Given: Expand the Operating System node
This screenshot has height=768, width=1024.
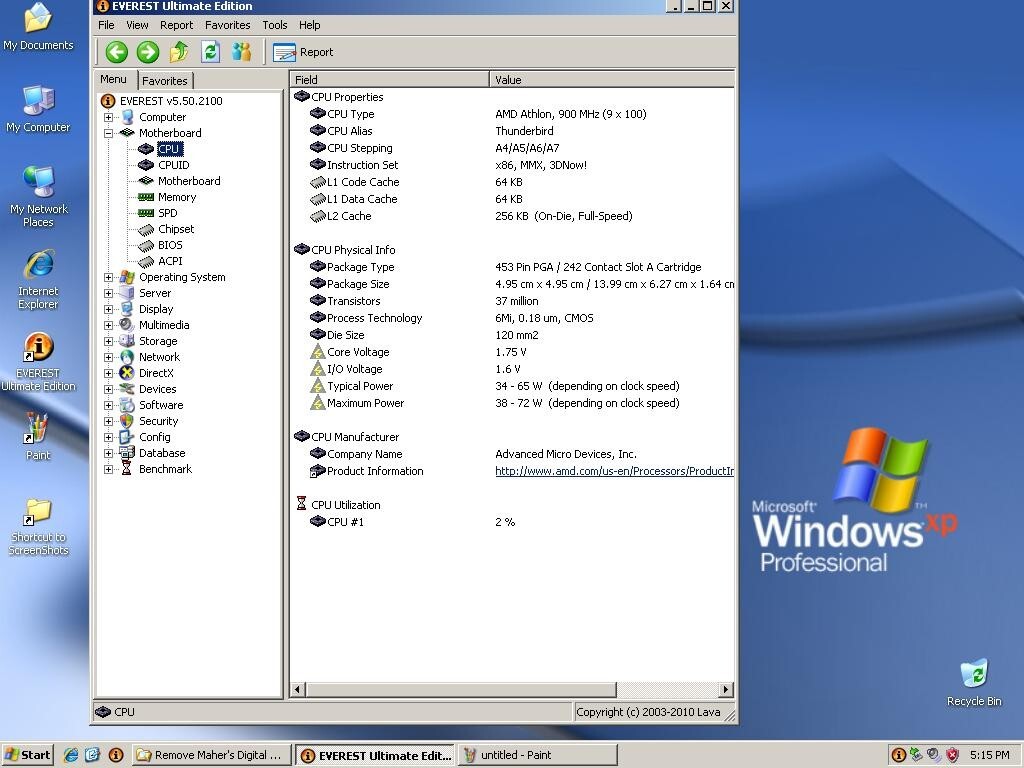Looking at the screenshot, I should 108,278.
